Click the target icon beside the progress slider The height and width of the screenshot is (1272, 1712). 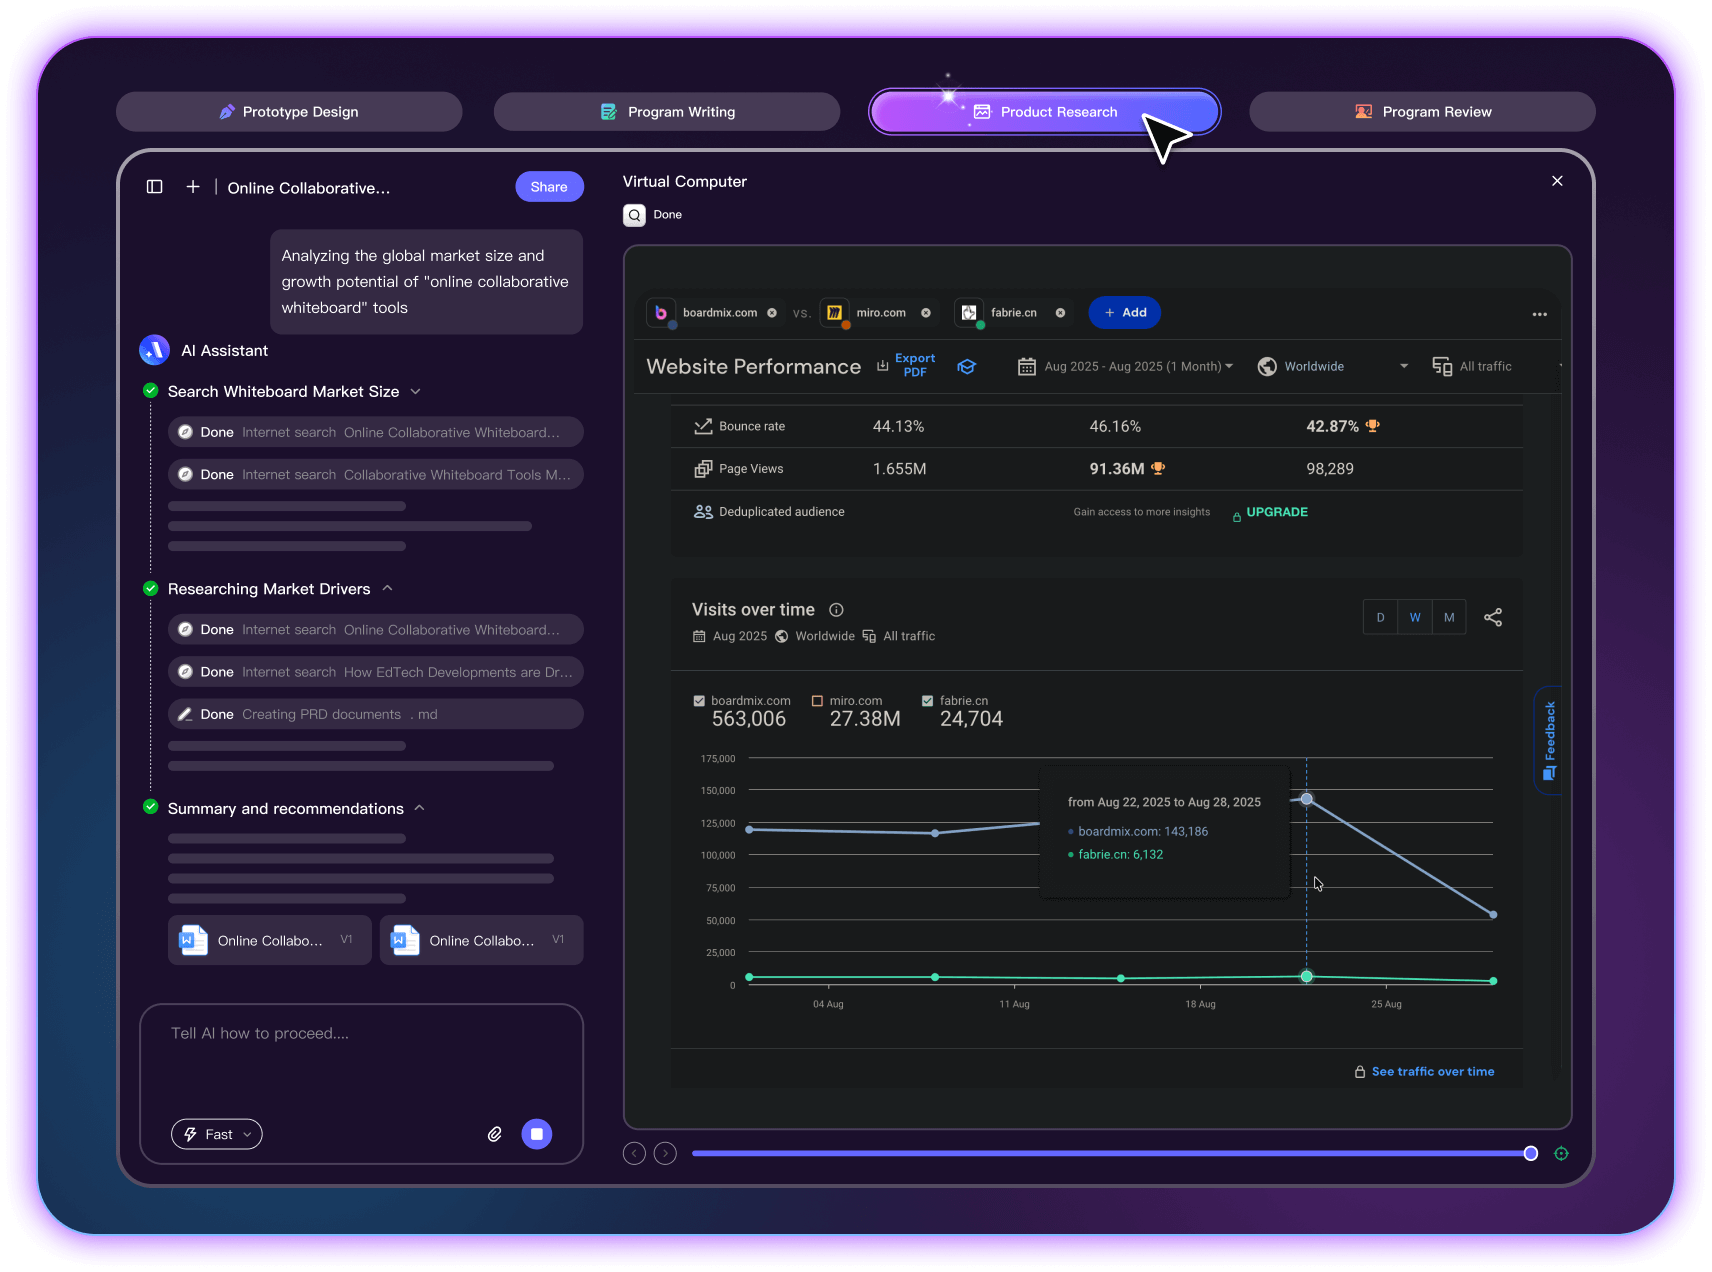click(x=1561, y=1153)
